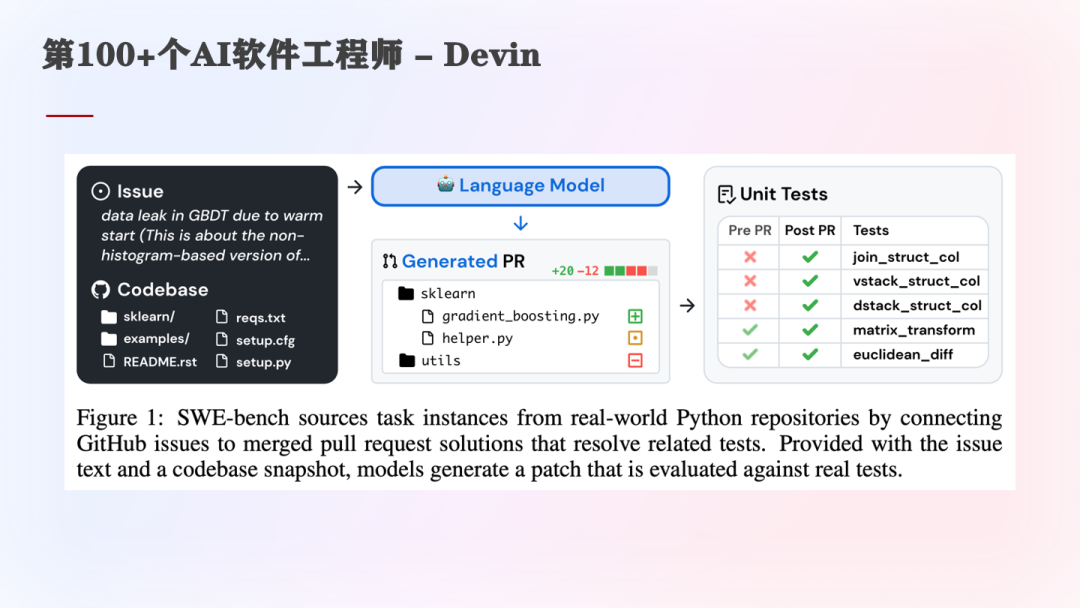
Task: Click the vstack_struct_col test name
Action: click(x=916, y=281)
